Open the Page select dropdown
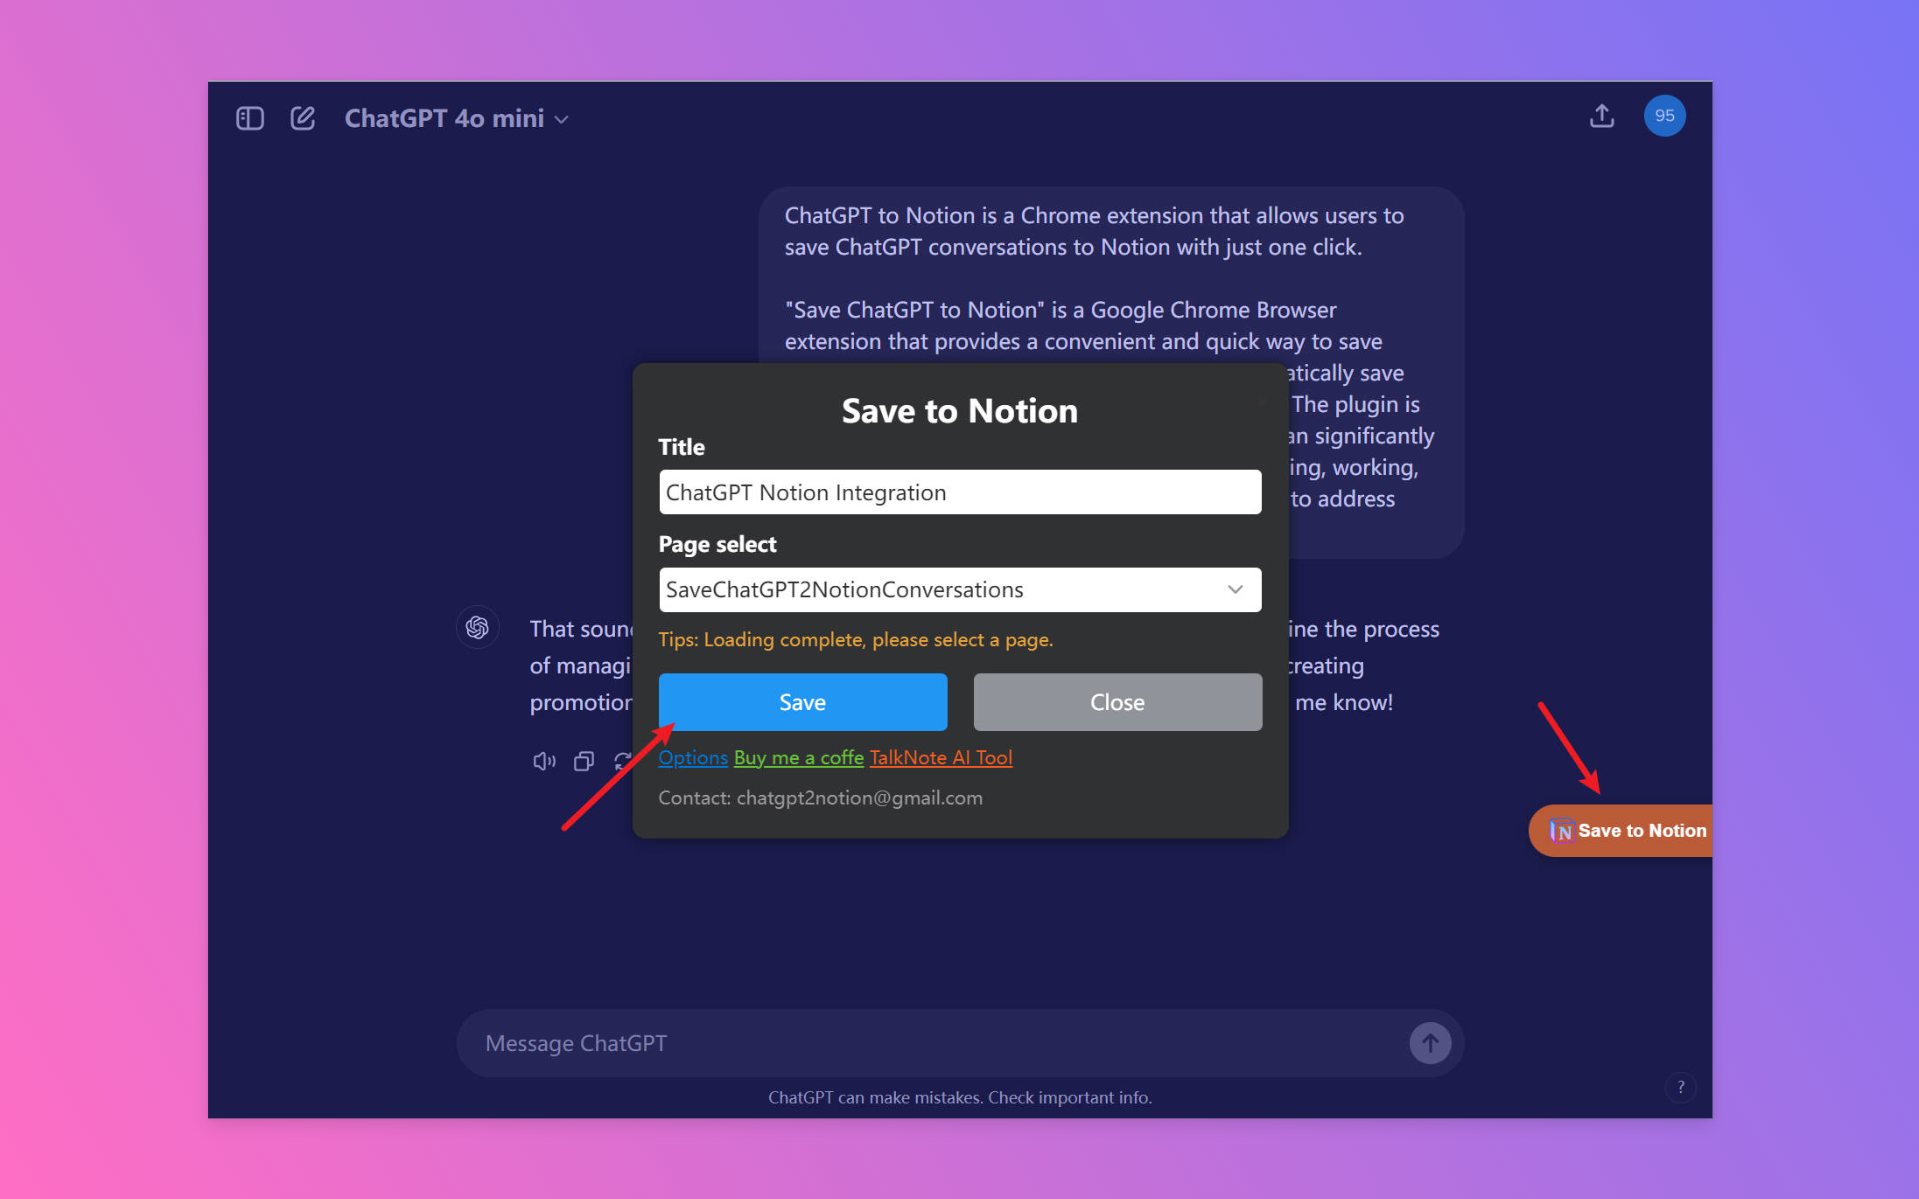Image resolution: width=1919 pixels, height=1199 pixels. point(959,590)
